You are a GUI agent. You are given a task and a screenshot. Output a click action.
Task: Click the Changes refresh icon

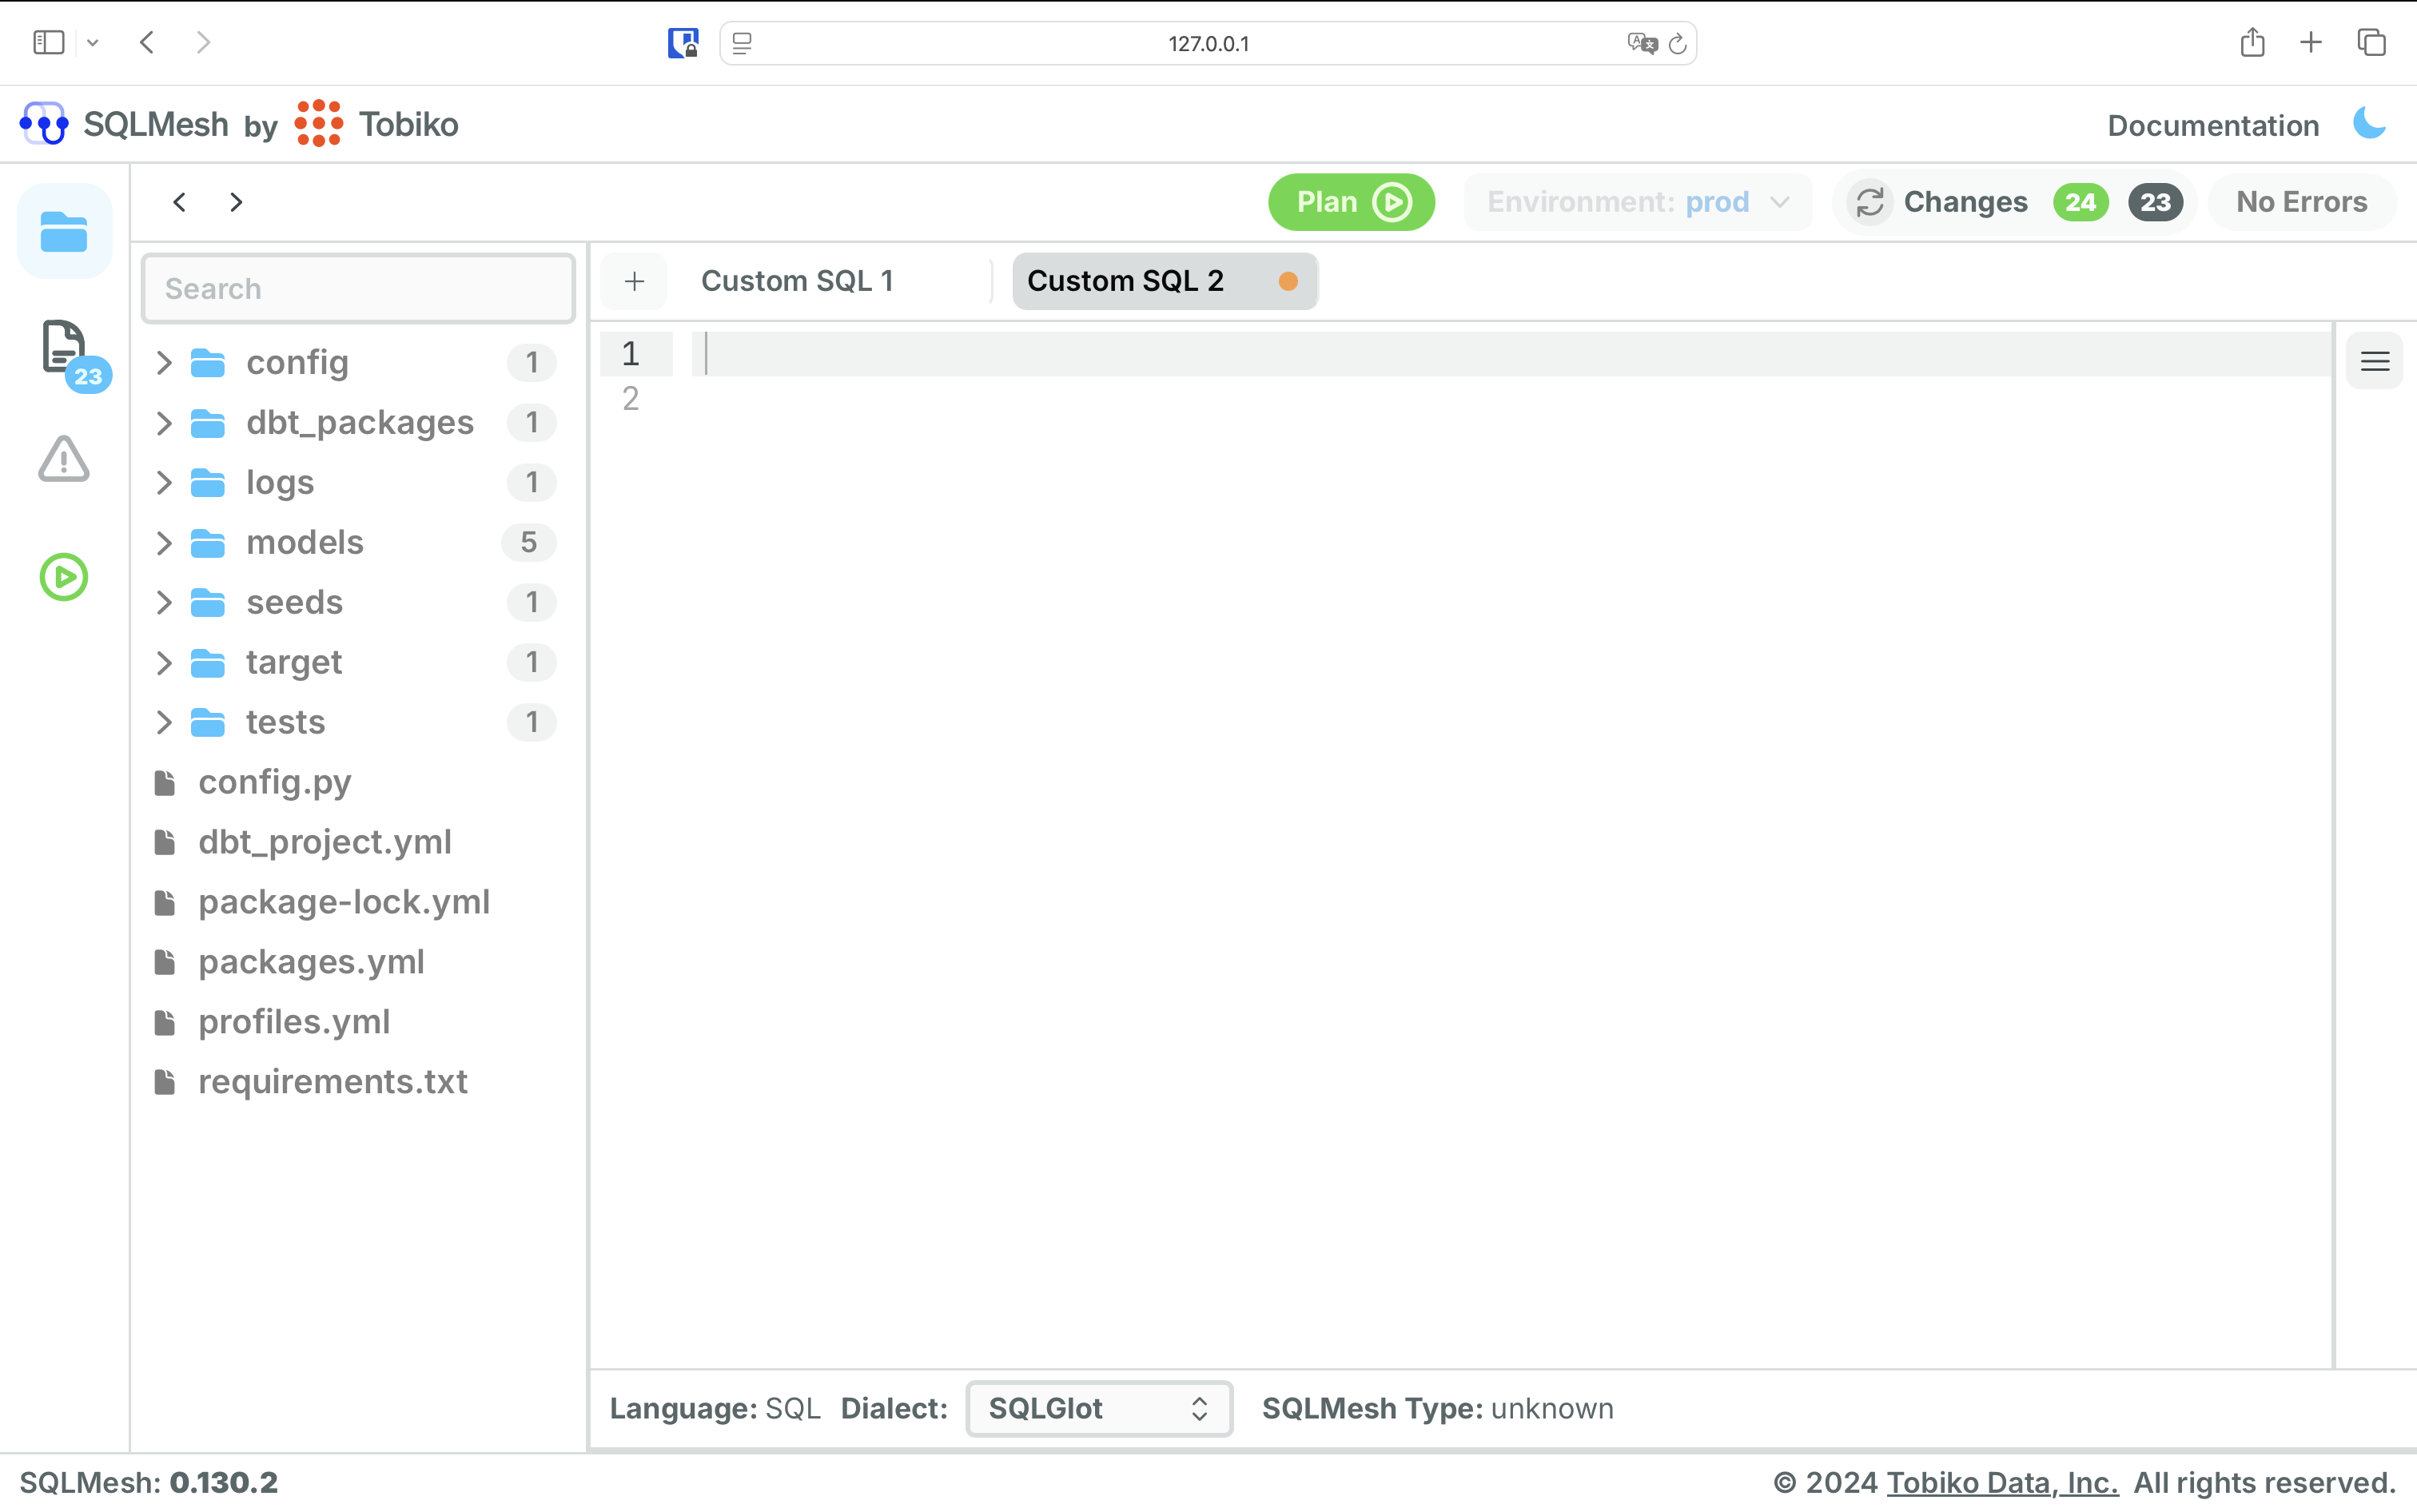[1870, 202]
